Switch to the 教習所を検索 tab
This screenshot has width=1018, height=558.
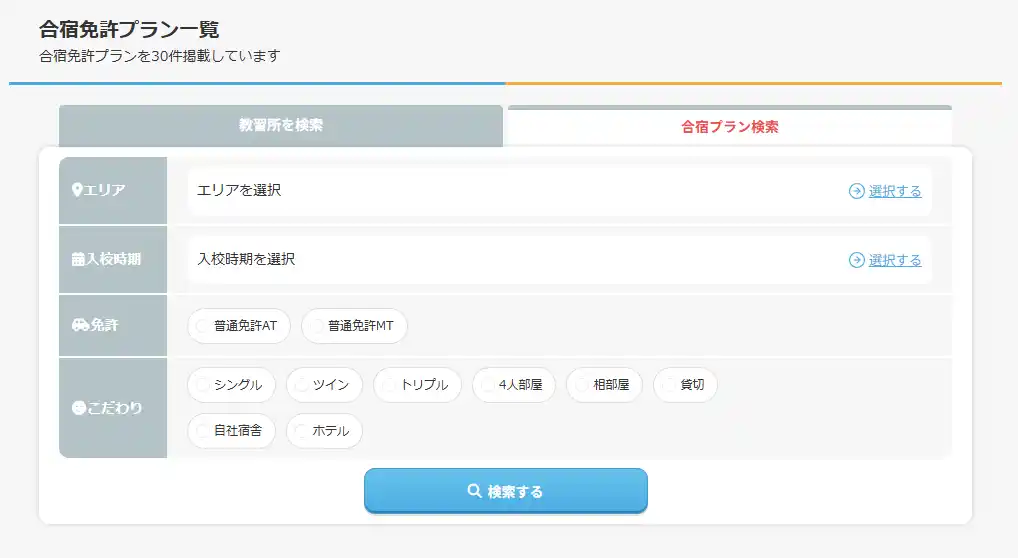[x=280, y=126]
